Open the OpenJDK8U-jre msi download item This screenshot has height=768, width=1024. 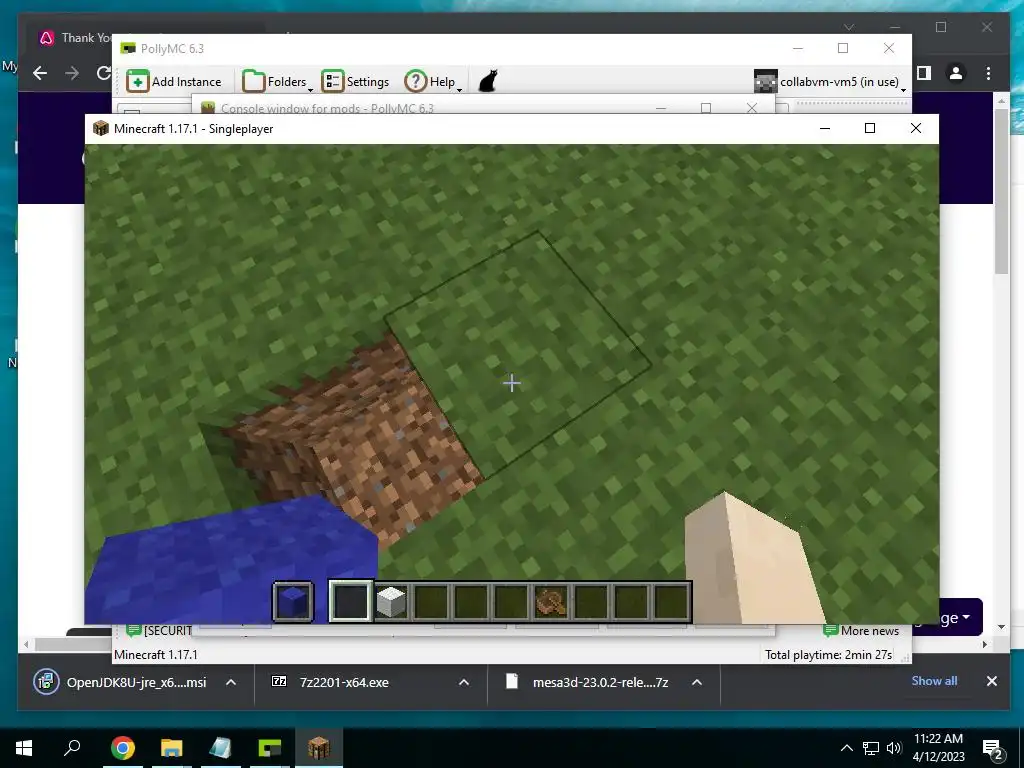coord(120,682)
